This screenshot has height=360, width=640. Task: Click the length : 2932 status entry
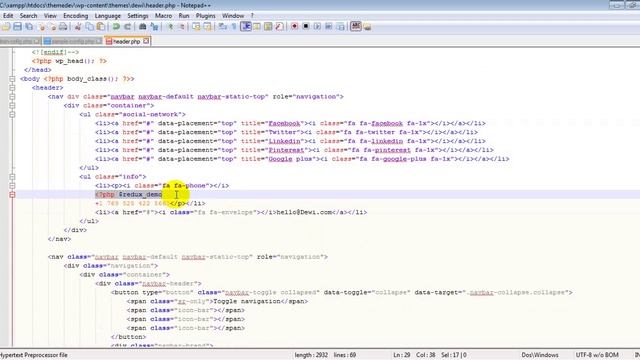click(311, 355)
